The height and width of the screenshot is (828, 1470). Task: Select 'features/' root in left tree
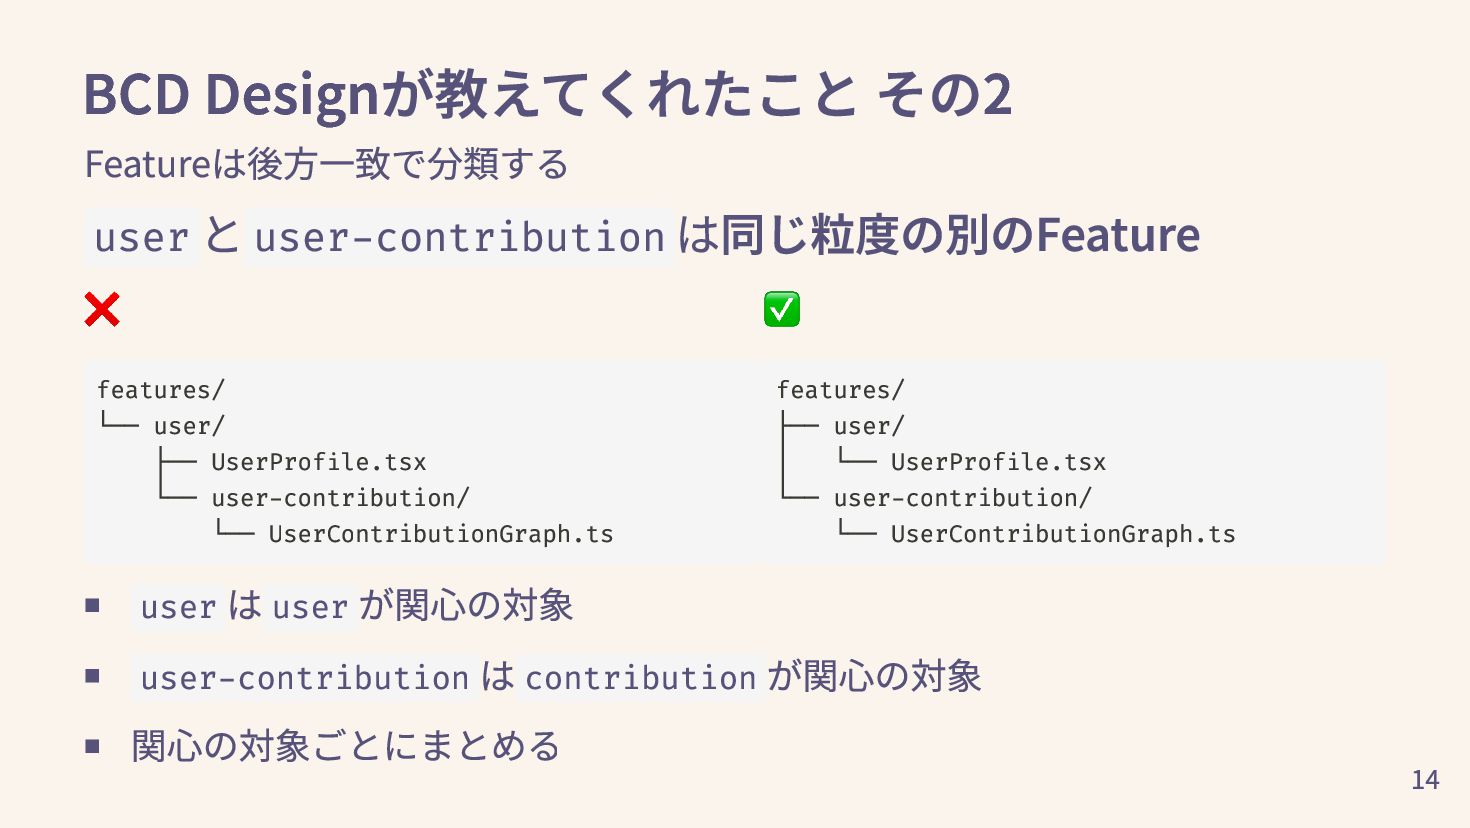point(160,390)
